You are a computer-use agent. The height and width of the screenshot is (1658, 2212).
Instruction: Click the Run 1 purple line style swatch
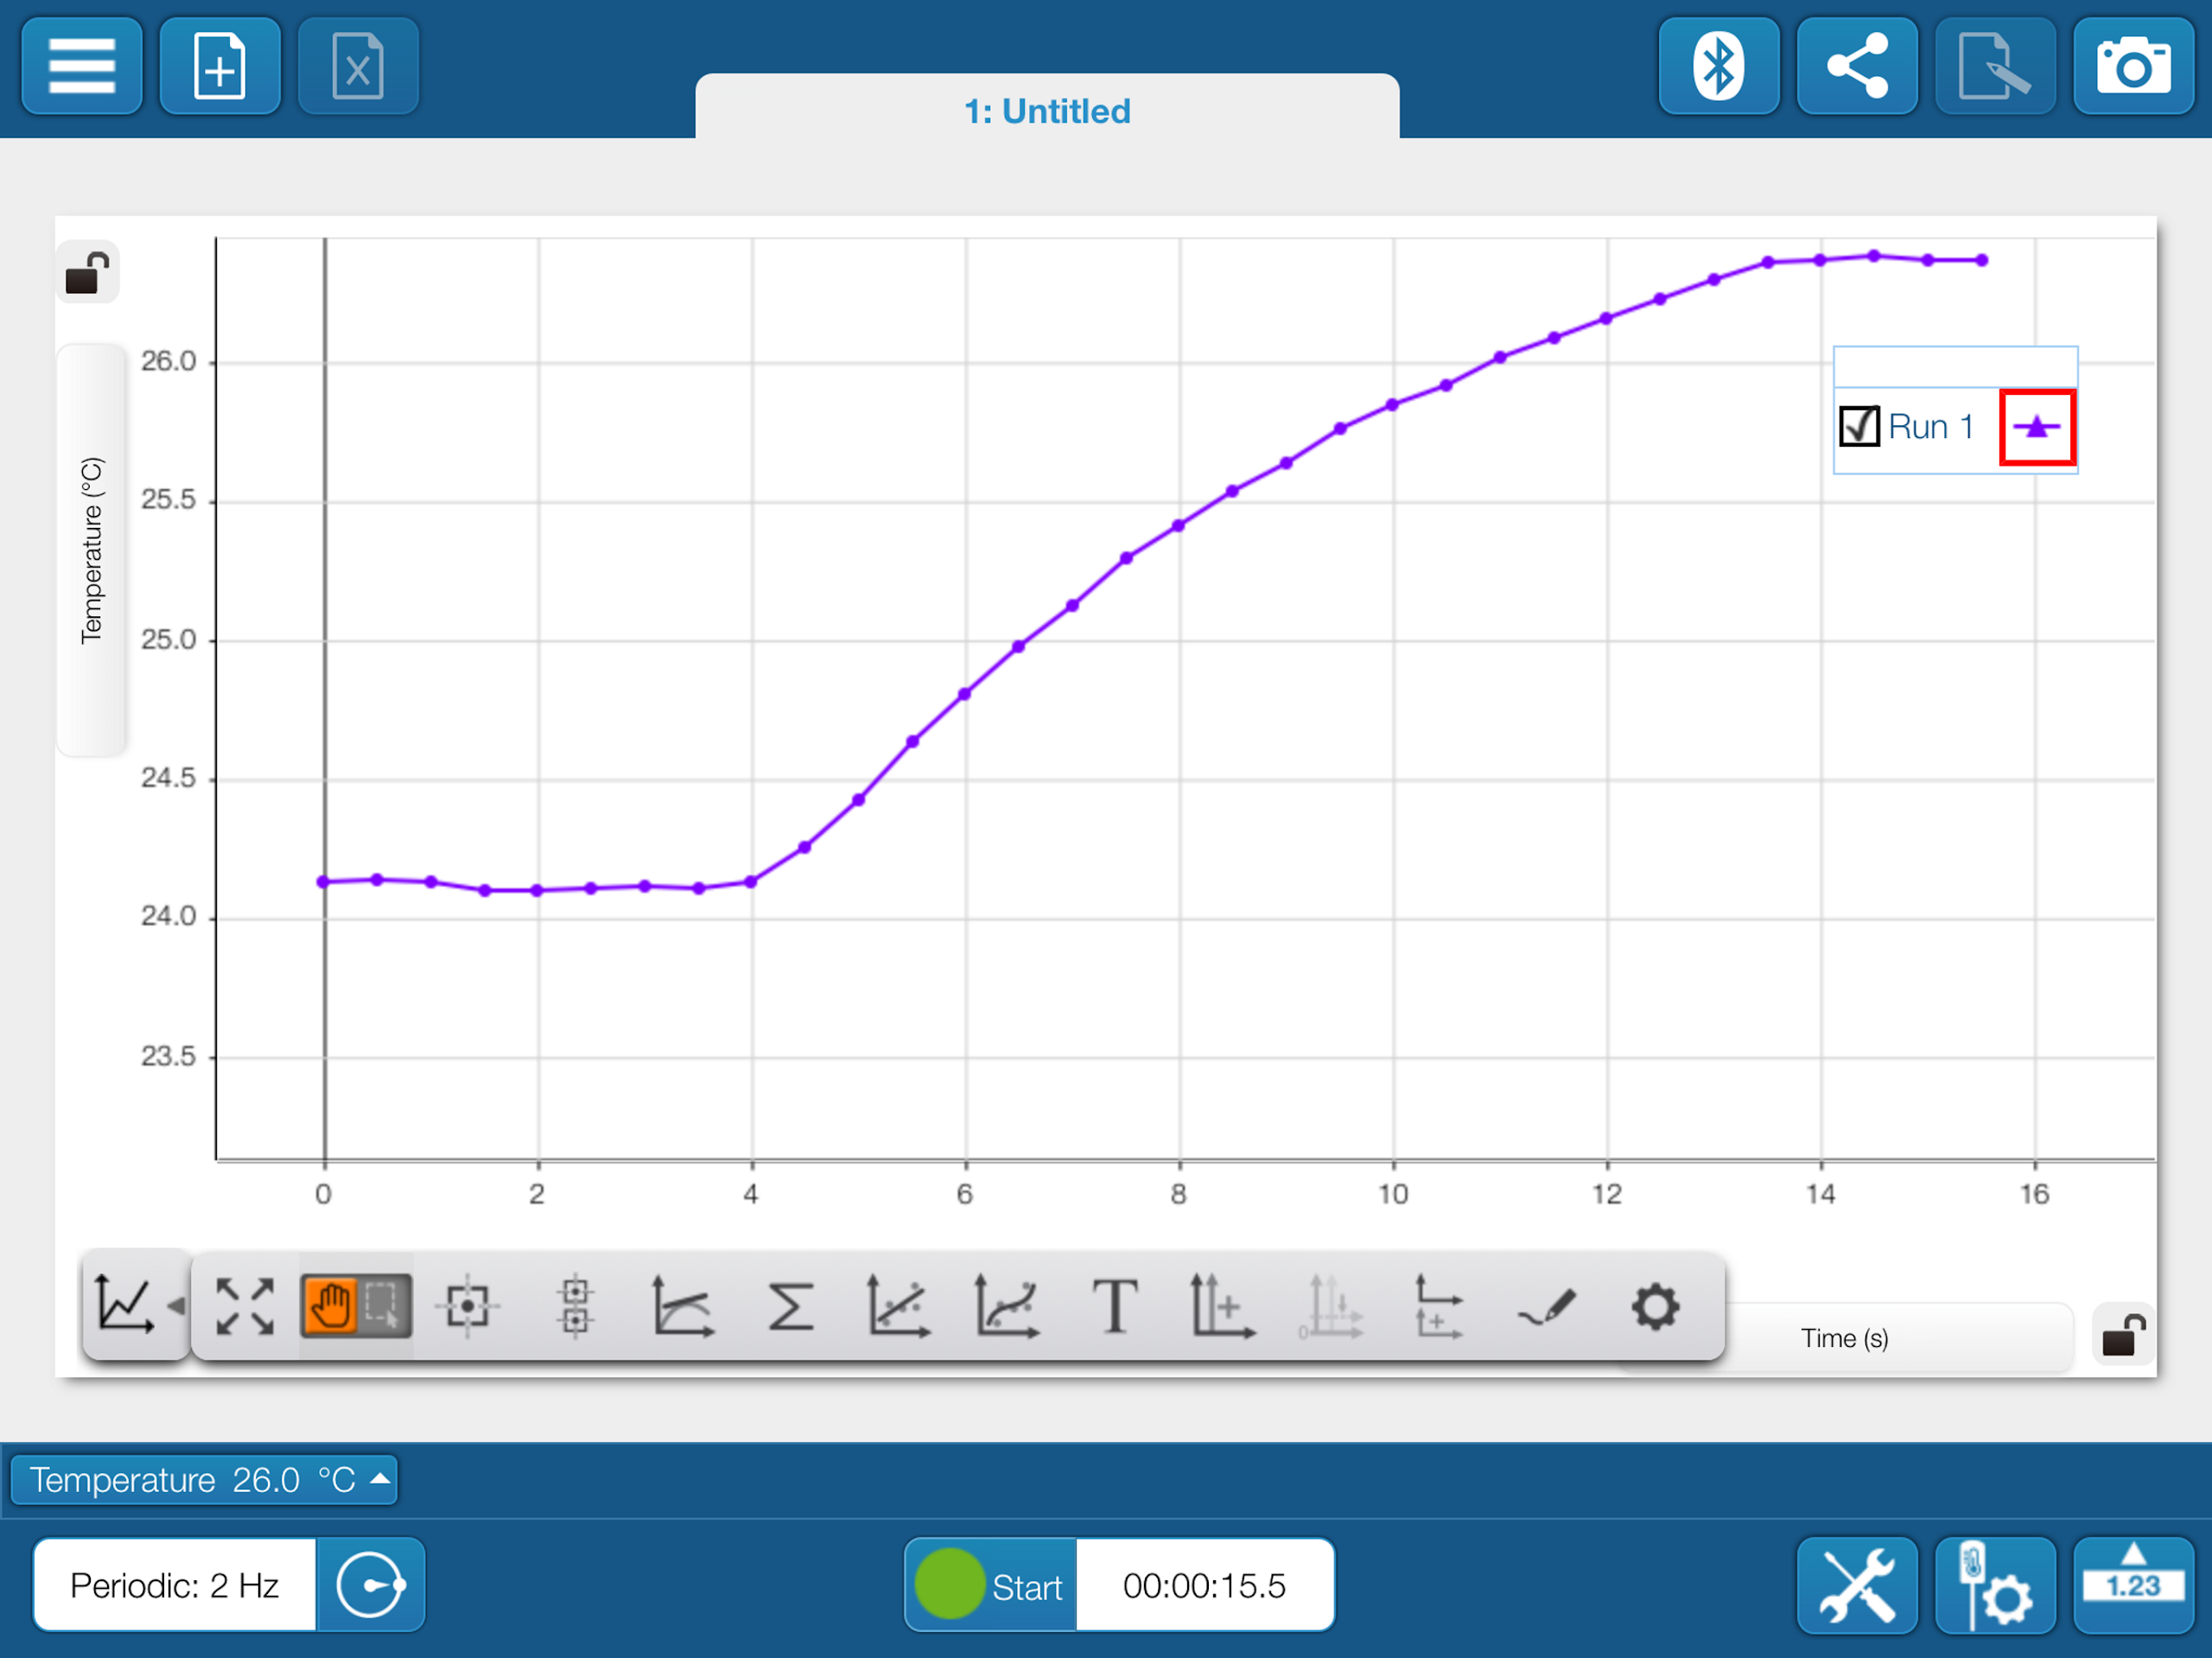click(x=2037, y=428)
